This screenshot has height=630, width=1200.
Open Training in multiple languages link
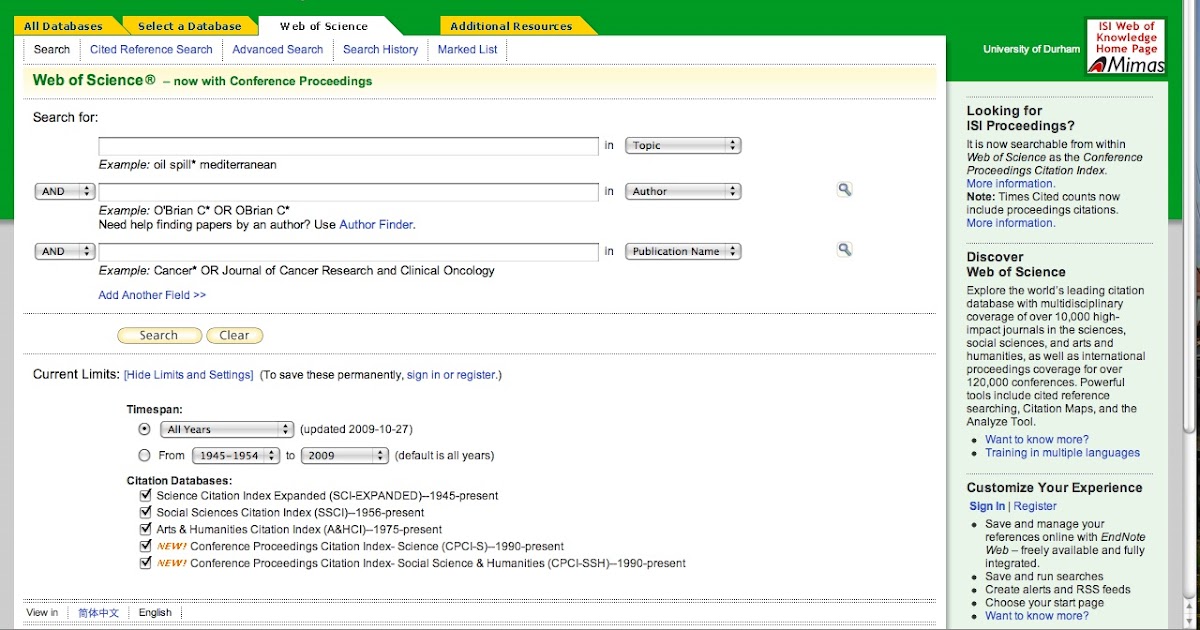tap(1062, 453)
